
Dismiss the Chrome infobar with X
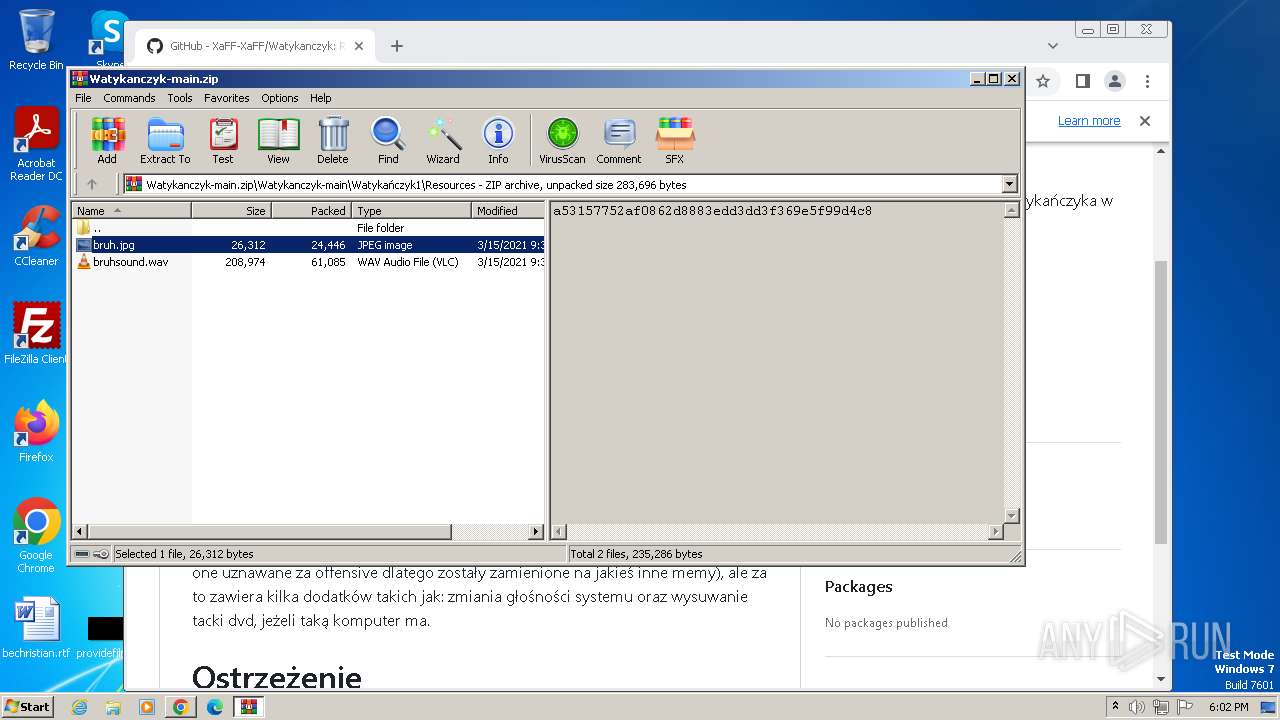pyautogui.click(x=1145, y=121)
